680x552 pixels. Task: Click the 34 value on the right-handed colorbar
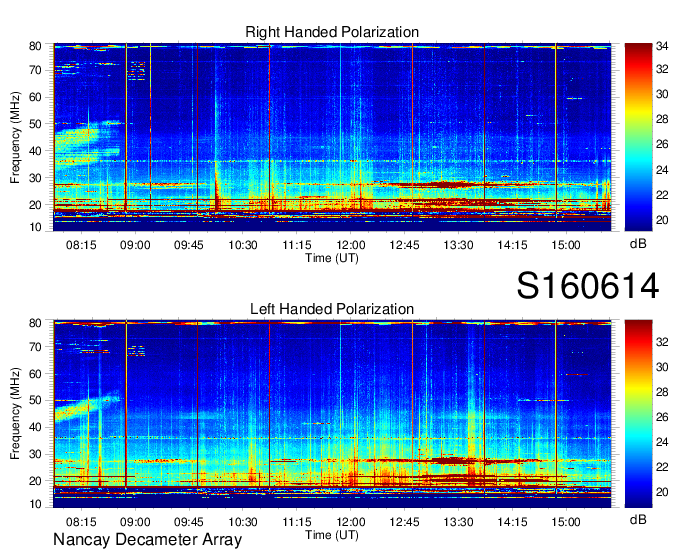662,46
